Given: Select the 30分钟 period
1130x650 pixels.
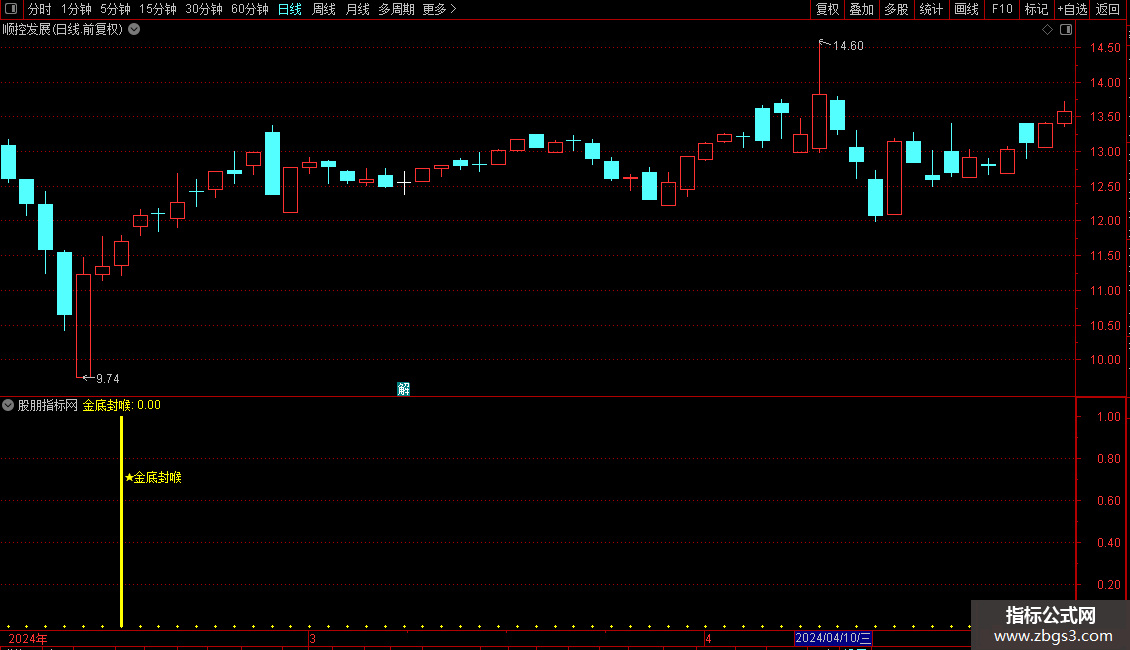Looking at the screenshot, I should (203, 9).
